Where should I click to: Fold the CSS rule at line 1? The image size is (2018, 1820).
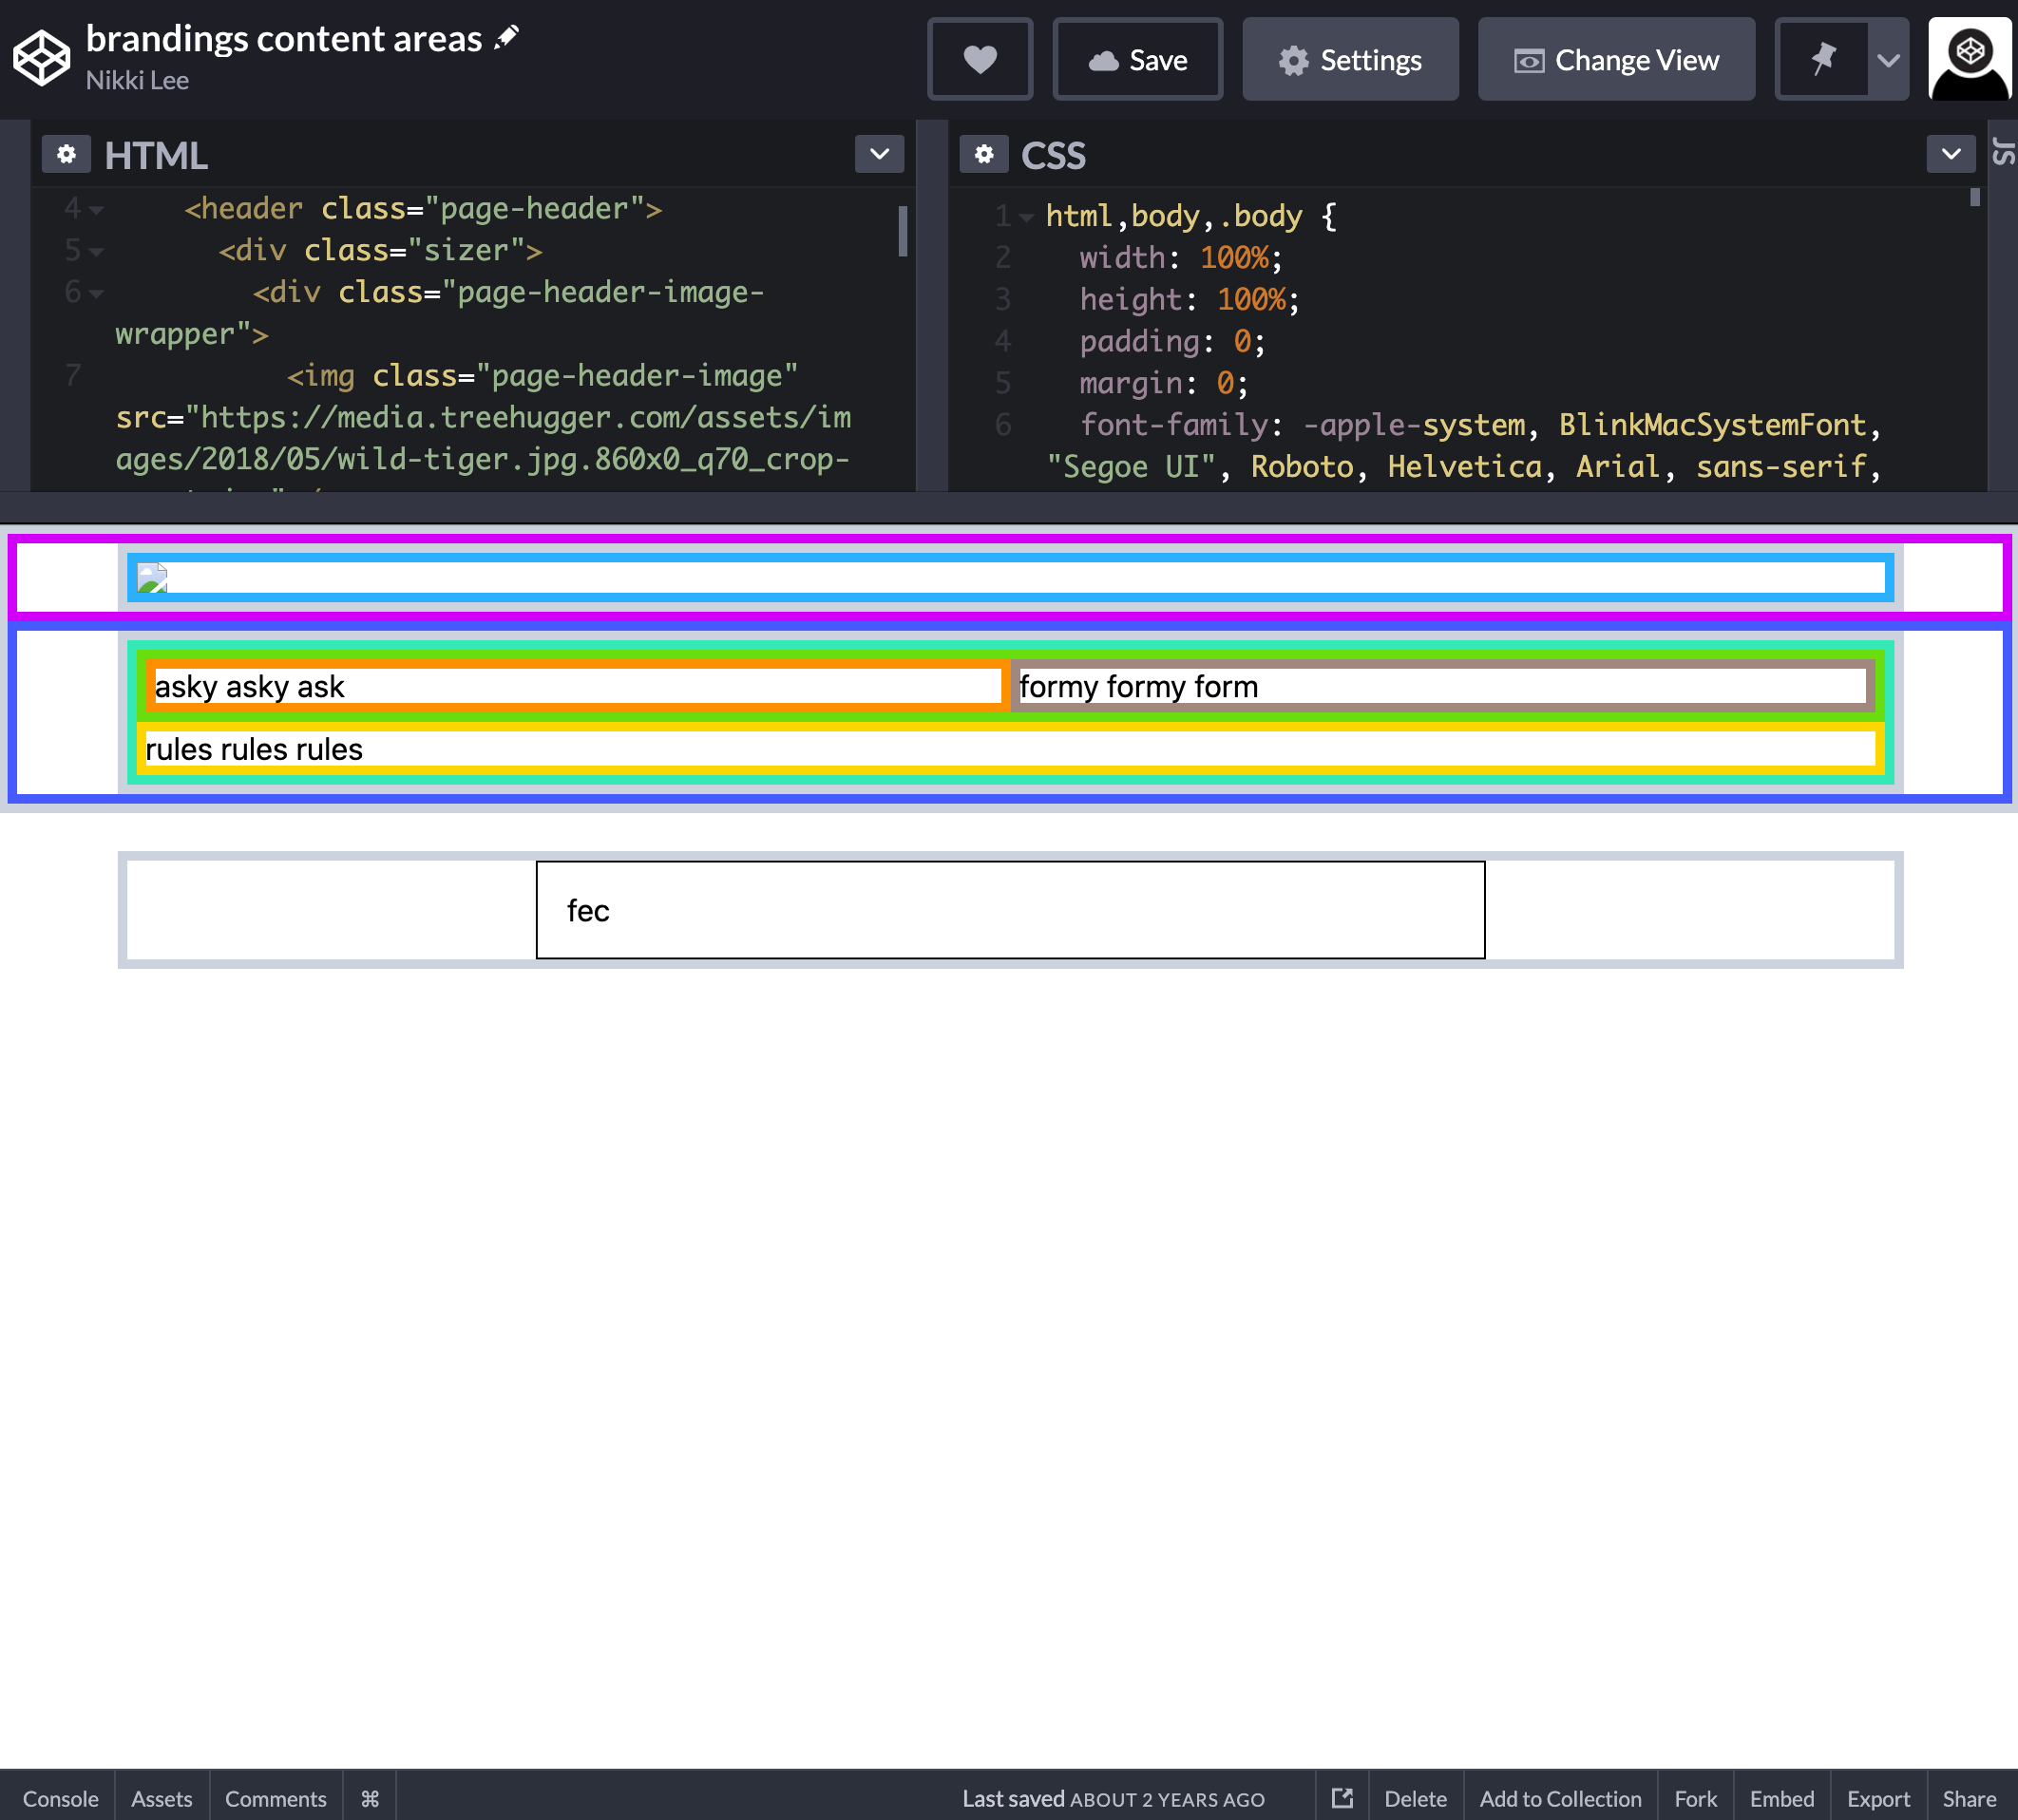point(1026,217)
